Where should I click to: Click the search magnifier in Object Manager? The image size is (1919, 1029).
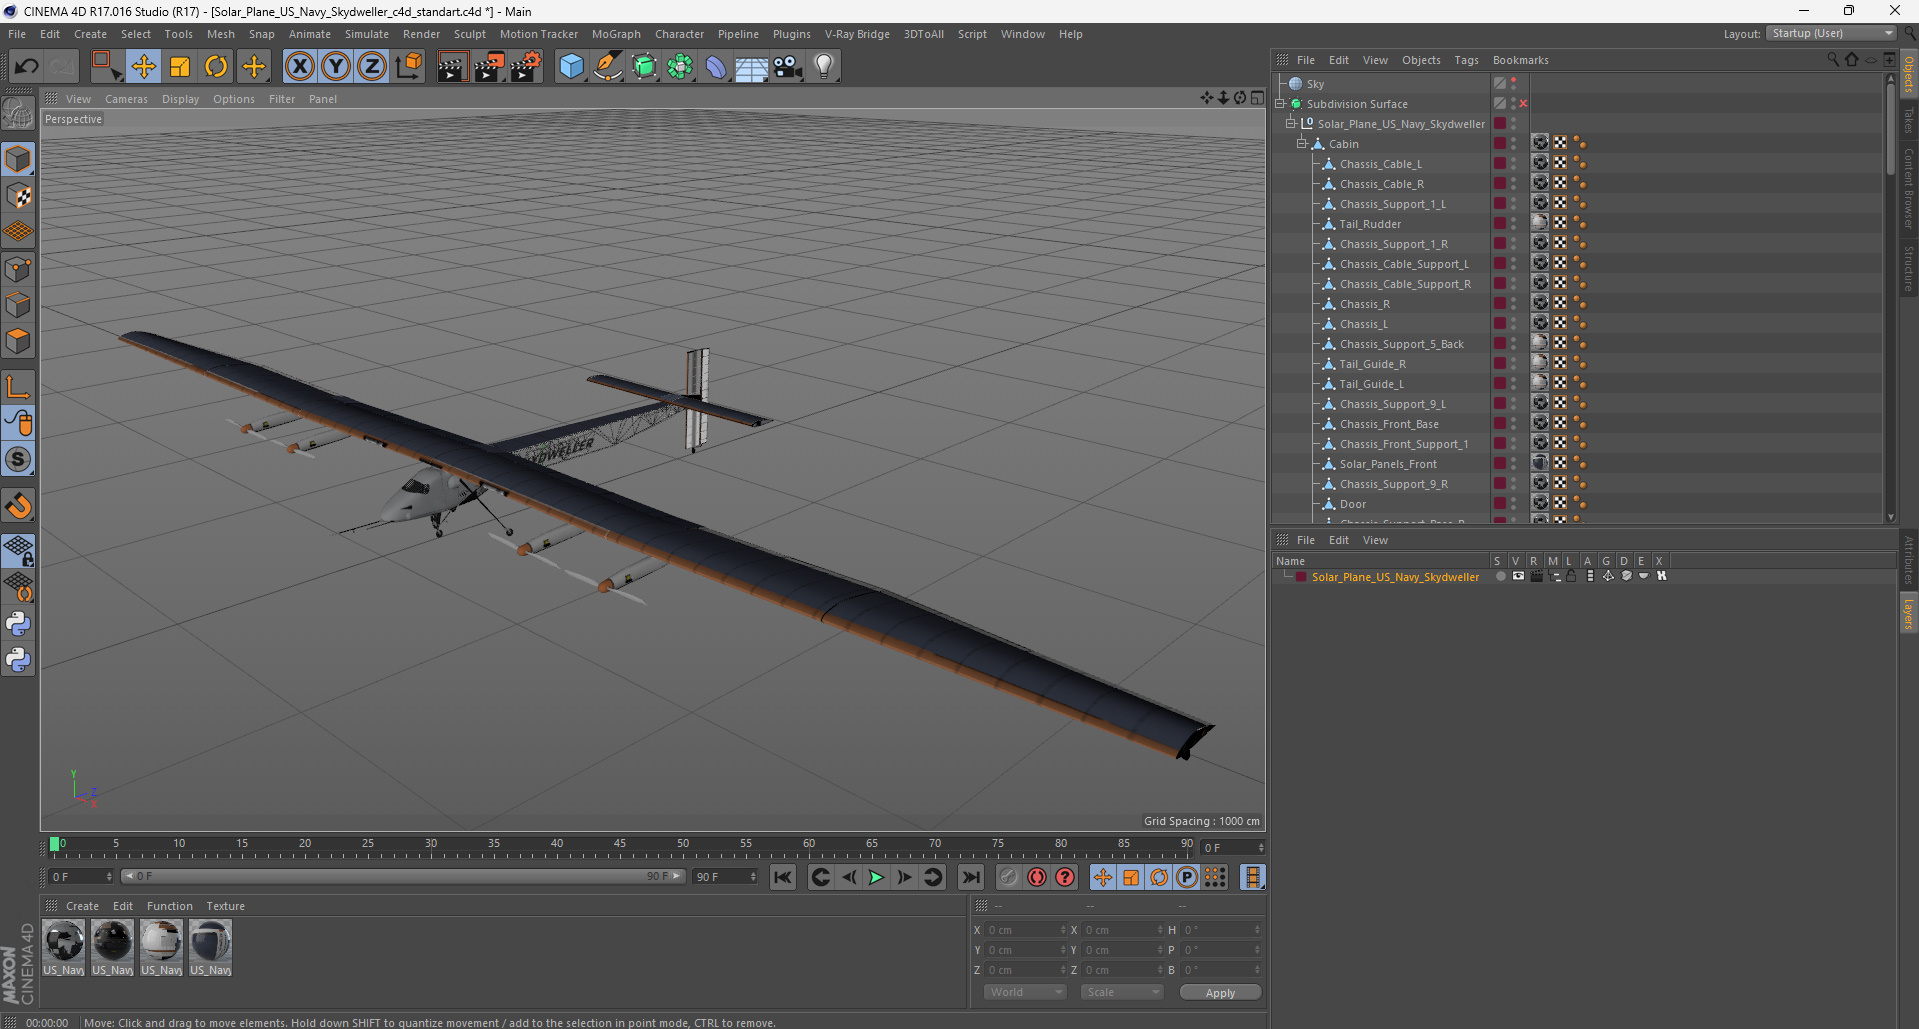(x=1832, y=60)
